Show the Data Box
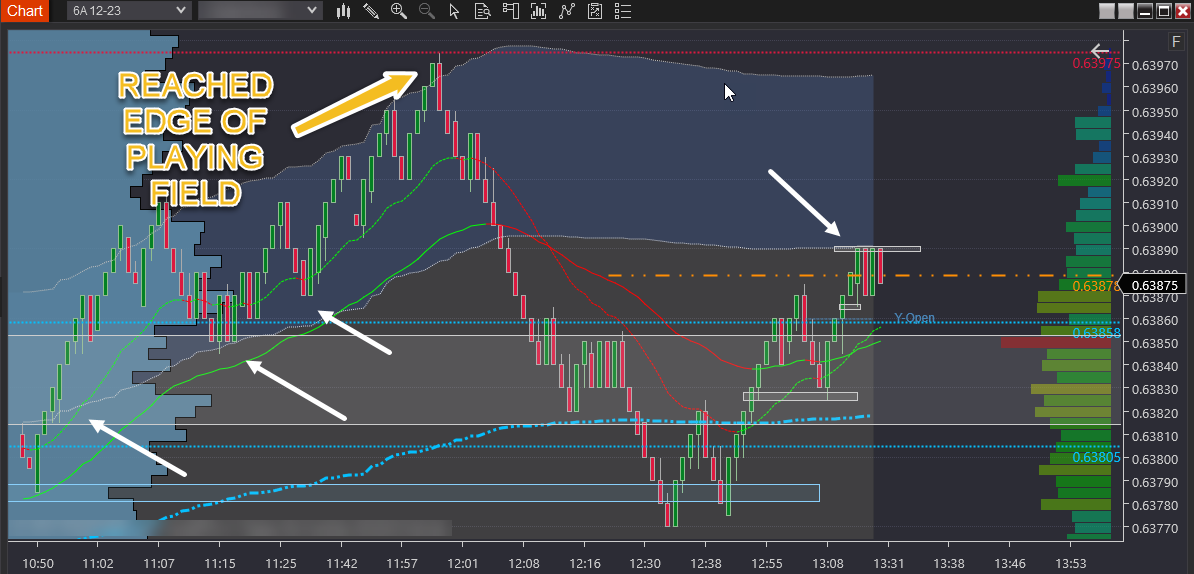Screen dimensions: 1194x574 tap(483, 11)
